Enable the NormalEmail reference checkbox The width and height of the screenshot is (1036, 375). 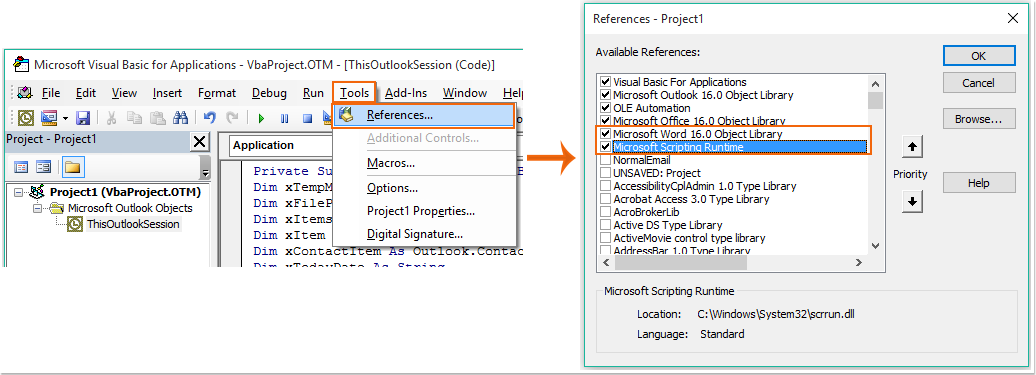coord(605,160)
